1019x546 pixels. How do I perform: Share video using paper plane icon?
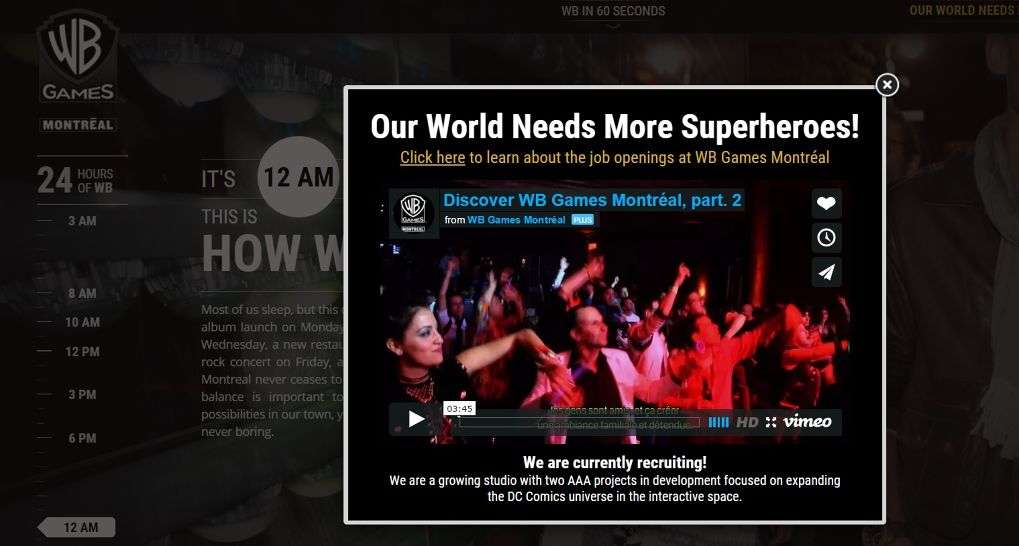pyautogui.click(x=826, y=272)
